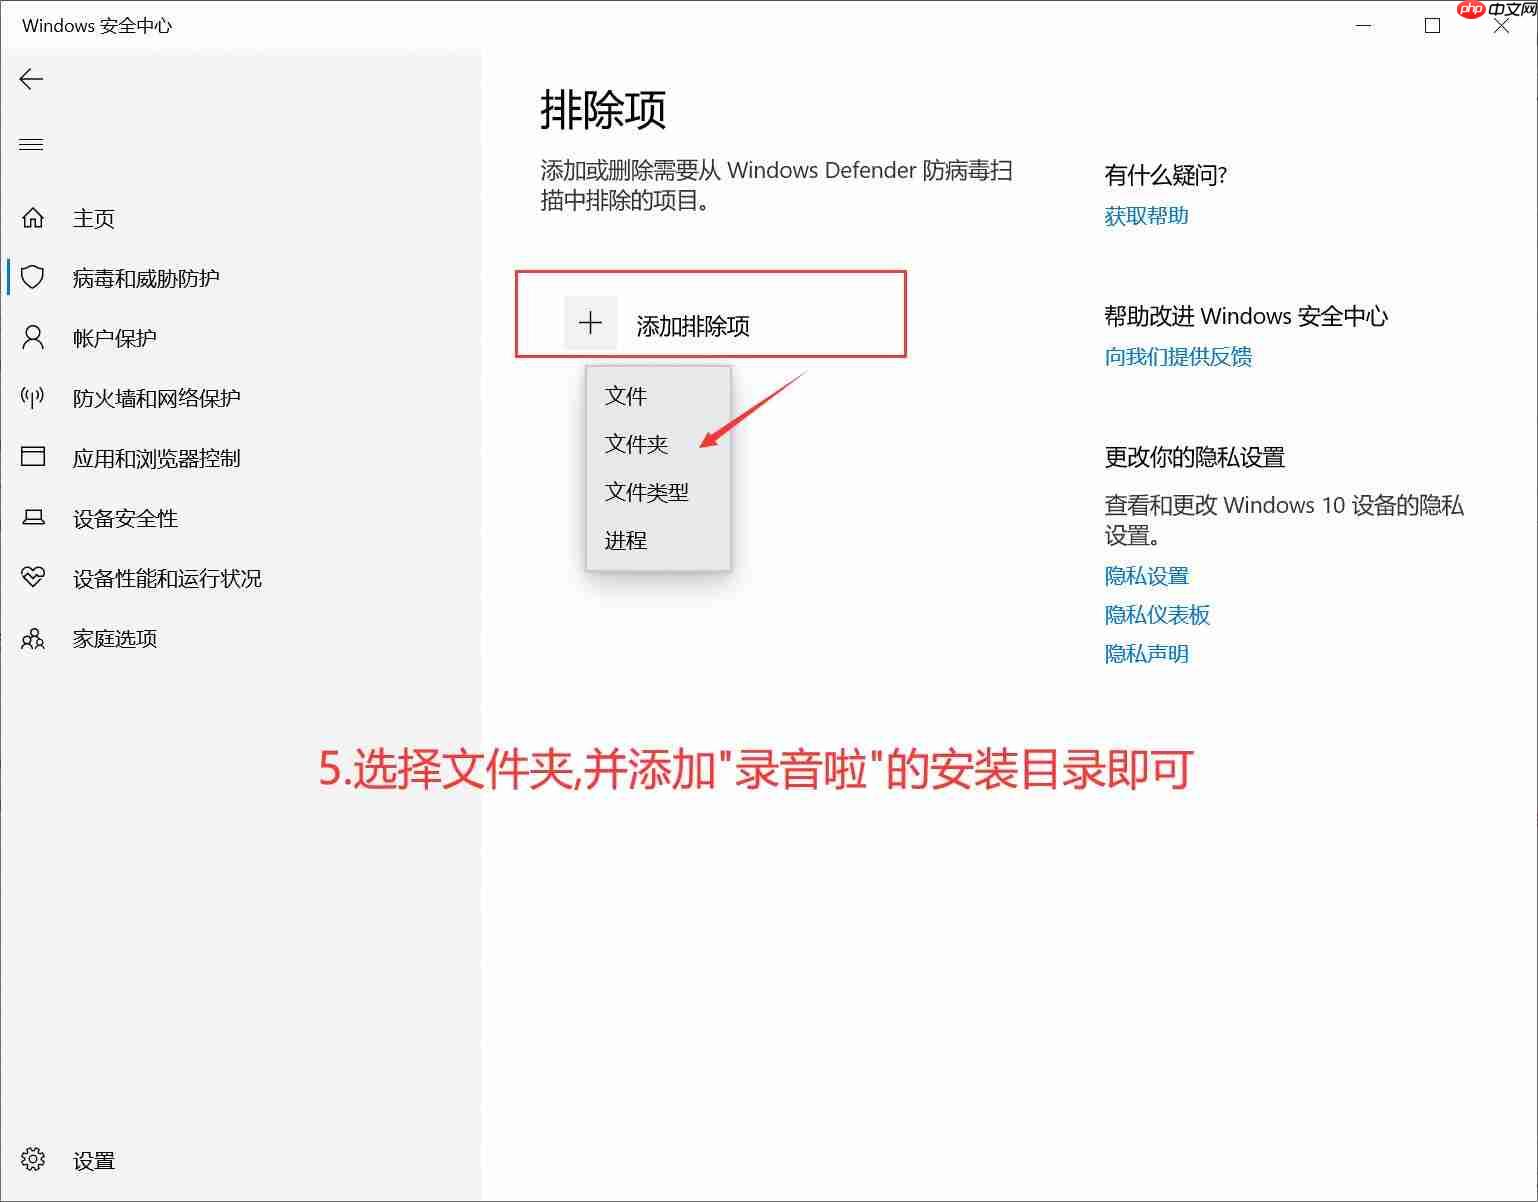This screenshot has width=1538, height=1202.
Task: Open 设备安全性 section
Action: point(125,518)
